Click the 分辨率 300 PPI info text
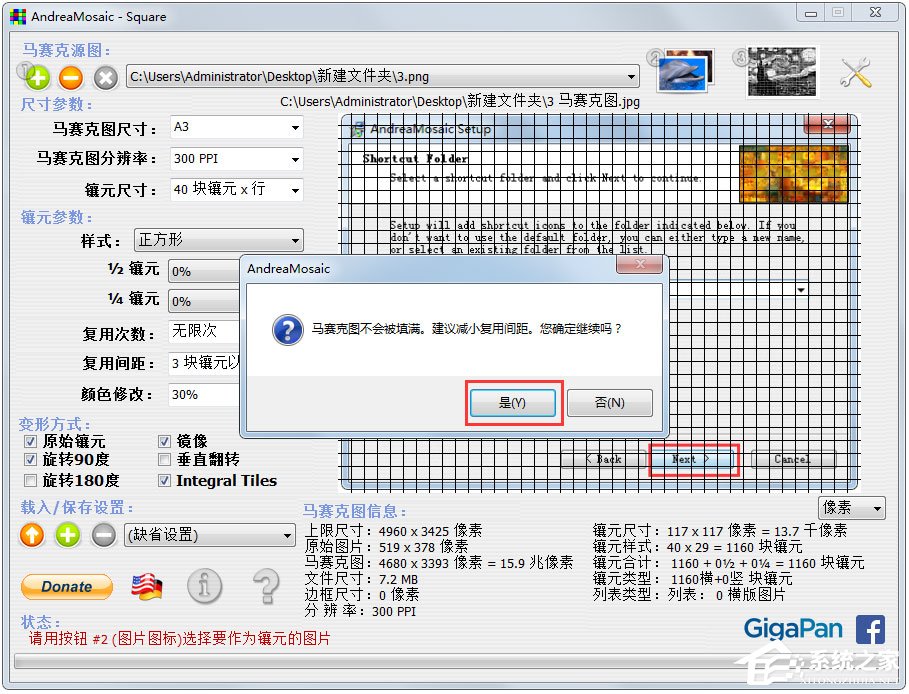Screen dimensions: 909x694 pyautogui.click(x=360, y=611)
